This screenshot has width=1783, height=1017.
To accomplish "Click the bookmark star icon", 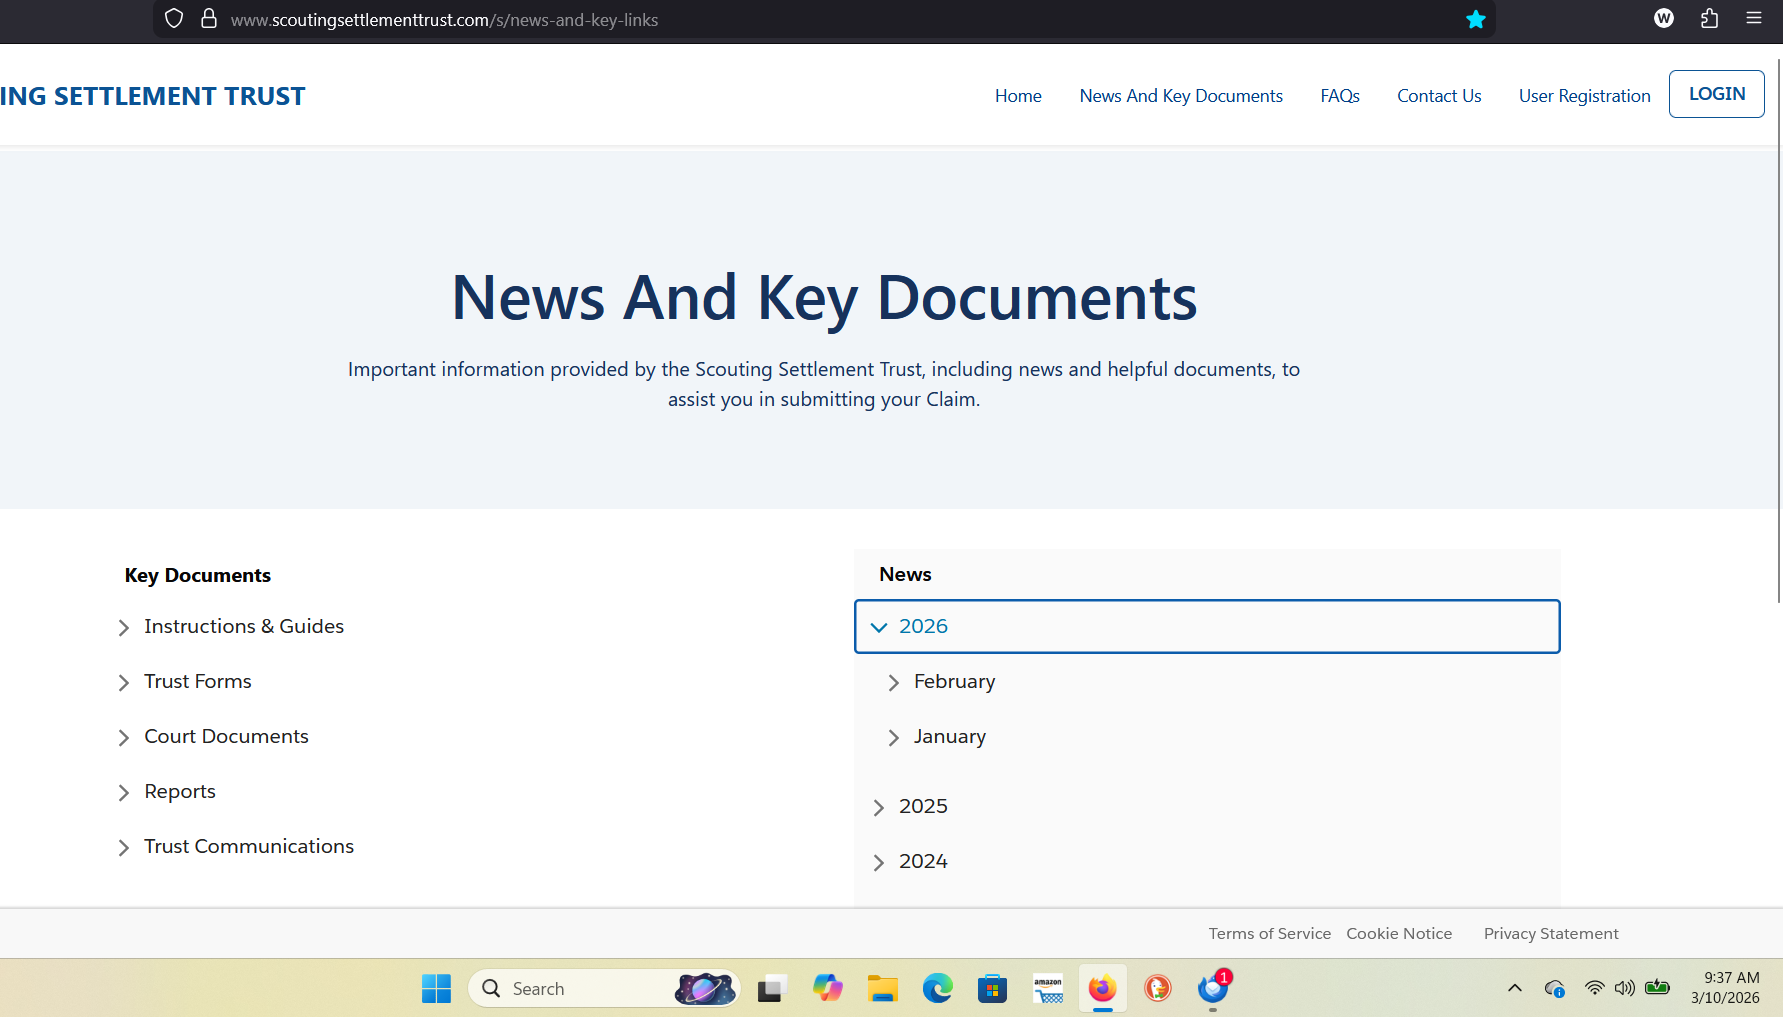I will click(1475, 20).
